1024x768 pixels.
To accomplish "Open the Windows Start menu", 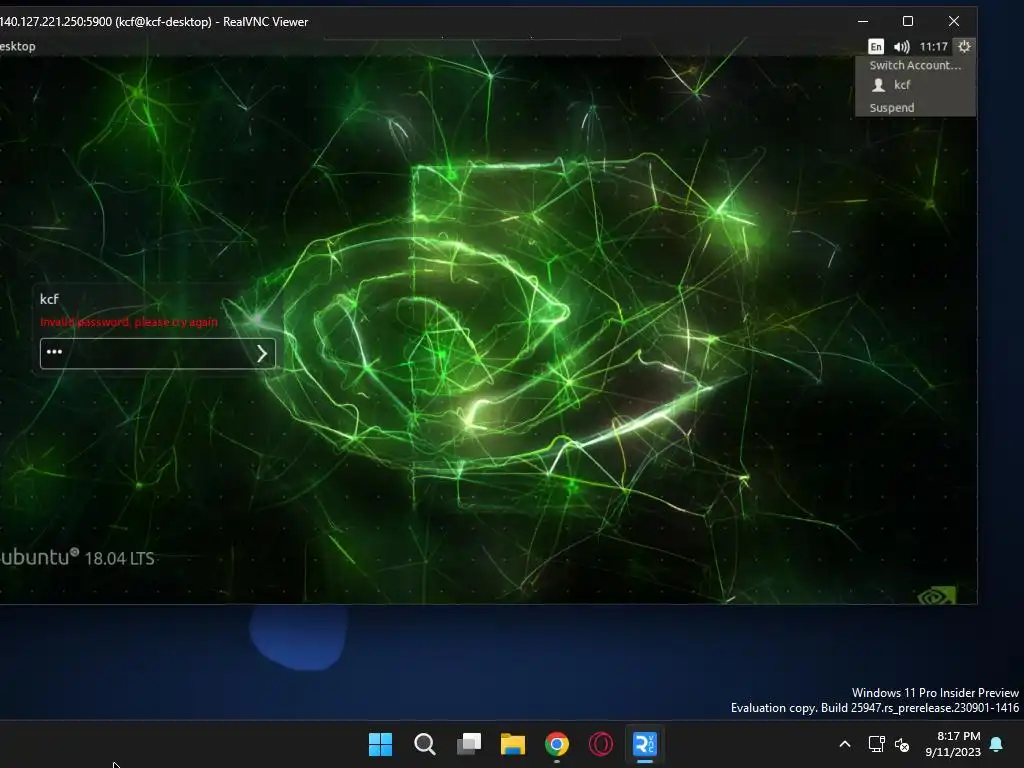I will pos(380,744).
